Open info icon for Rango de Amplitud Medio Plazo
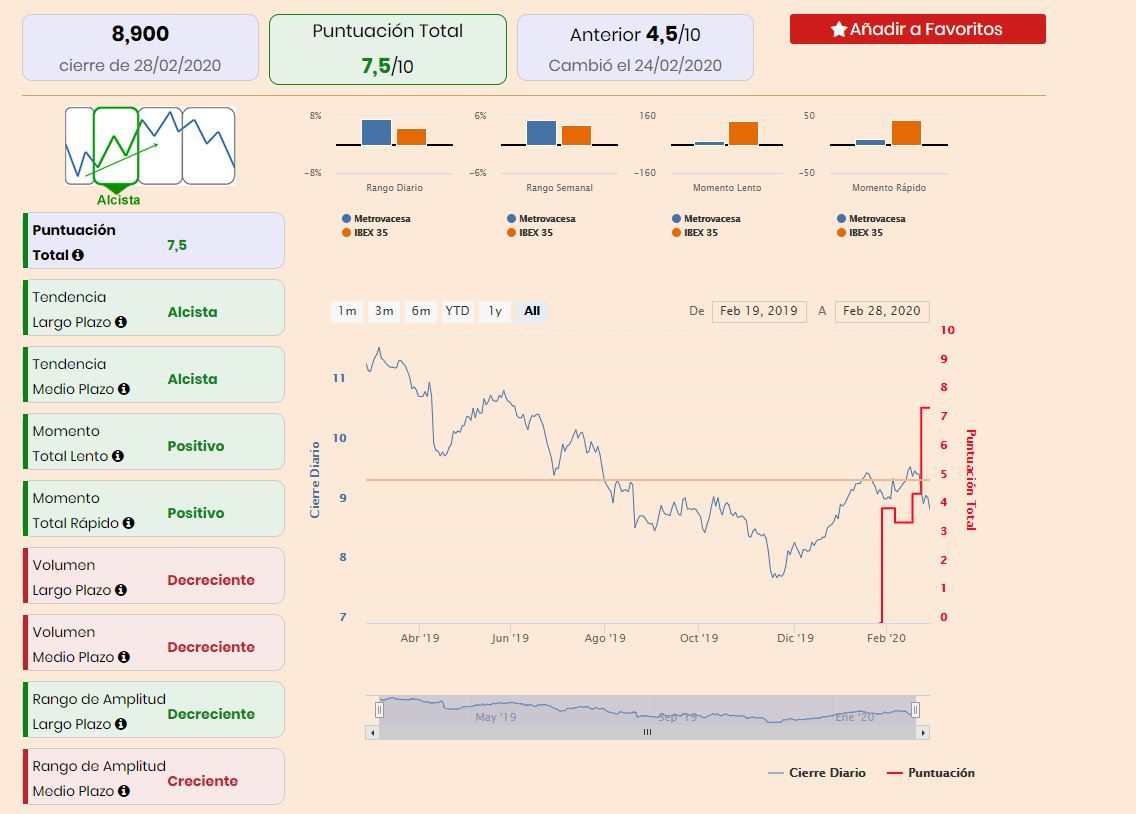Viewport: 1136px width, 814px height. (x=124, y=791)
